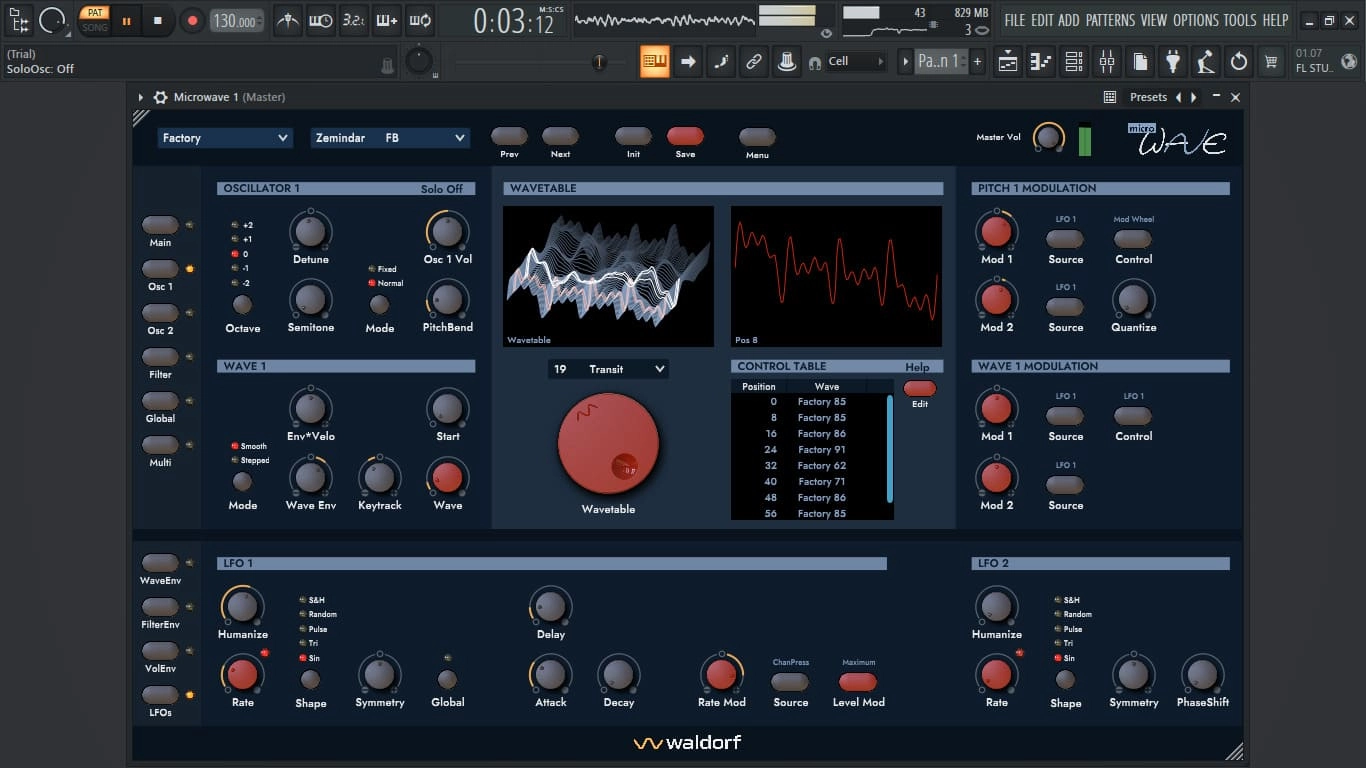Open the Playlist window icon
Viewport: 1366px width, 768px height.
1008,62
